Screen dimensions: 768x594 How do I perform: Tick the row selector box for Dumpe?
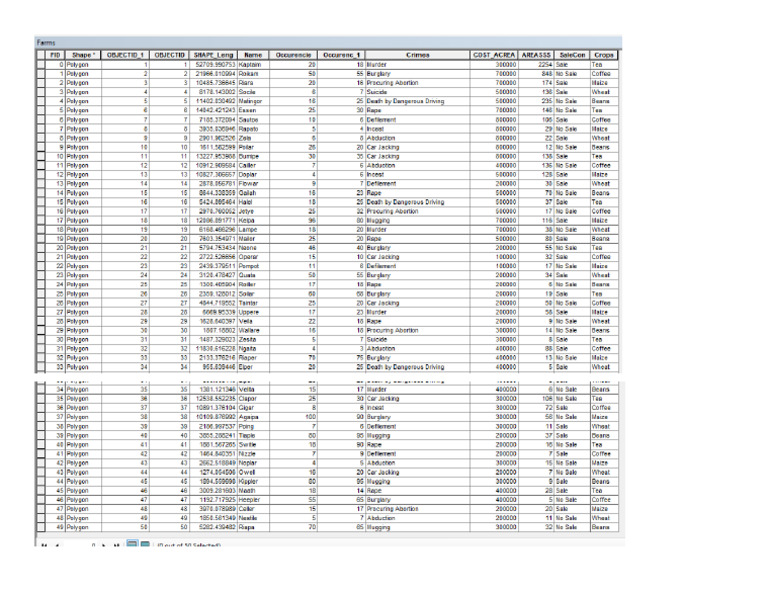tap(41, 156)
